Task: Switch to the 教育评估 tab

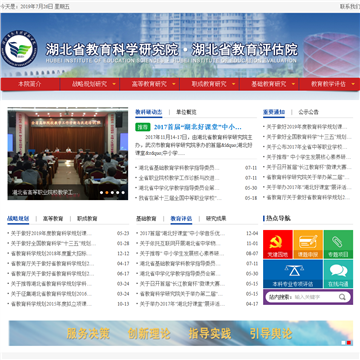Action: (181, 219)
